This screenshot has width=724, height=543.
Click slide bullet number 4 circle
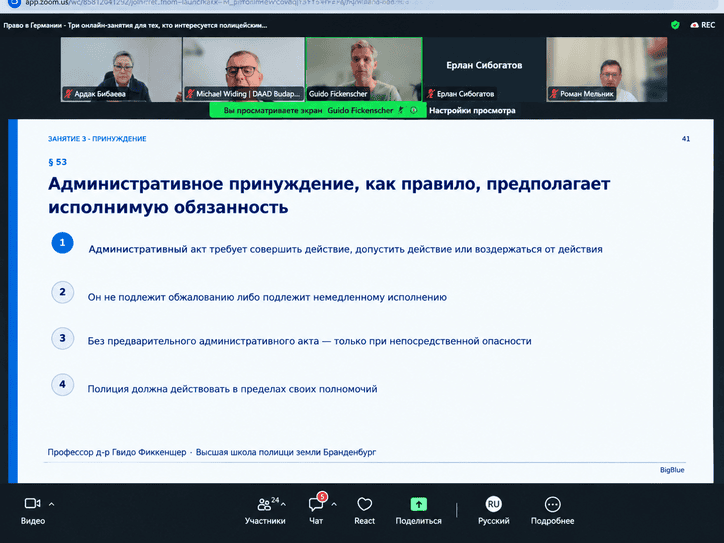click(62, 385)
